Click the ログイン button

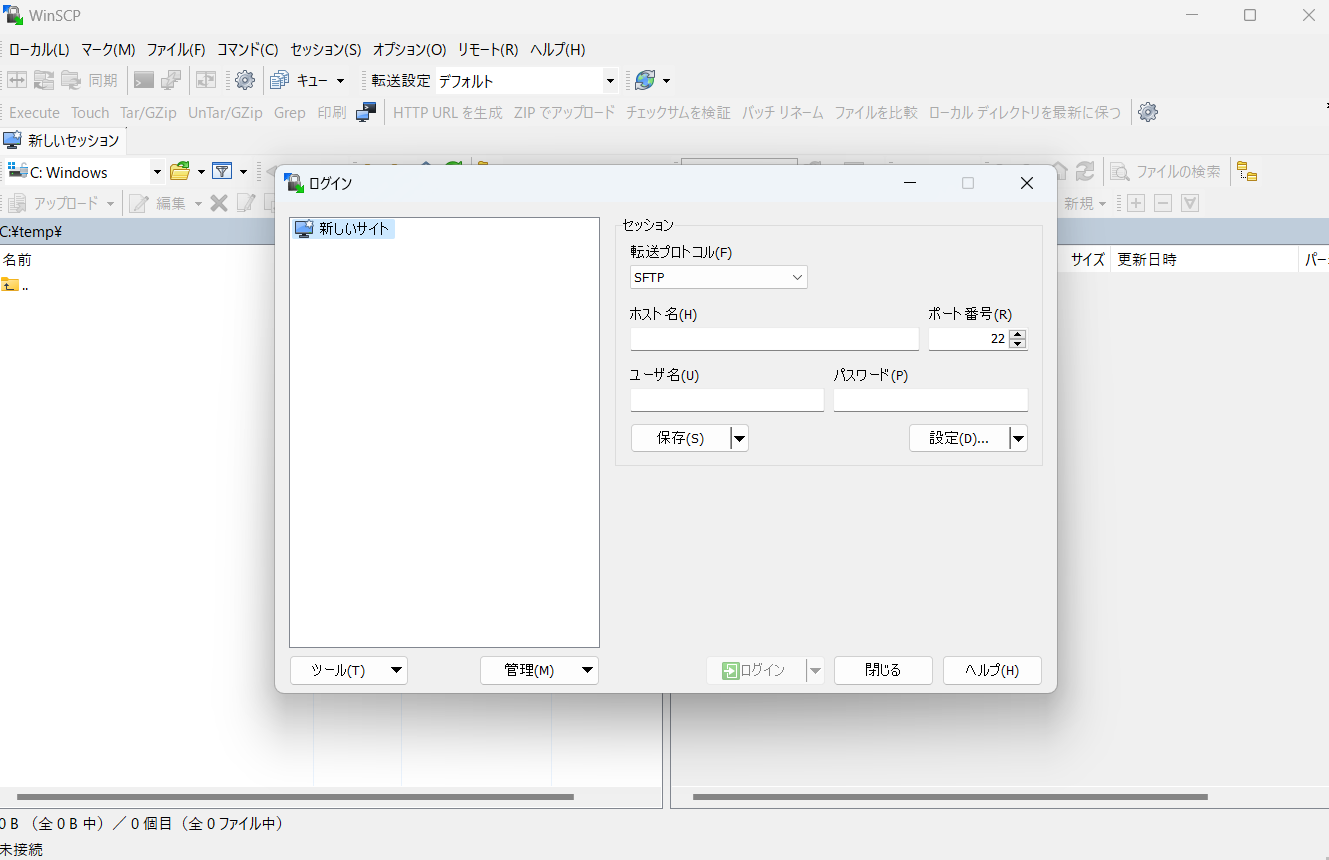757,670
